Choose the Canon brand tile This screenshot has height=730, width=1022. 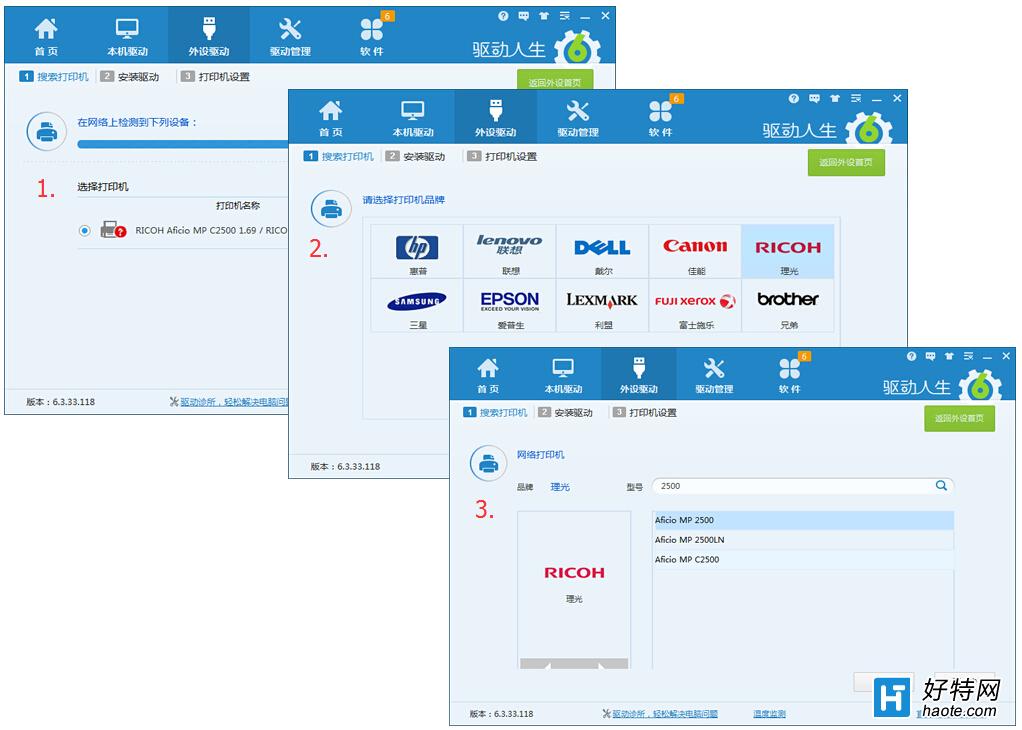pyautogui.click(x=695, y=252)
